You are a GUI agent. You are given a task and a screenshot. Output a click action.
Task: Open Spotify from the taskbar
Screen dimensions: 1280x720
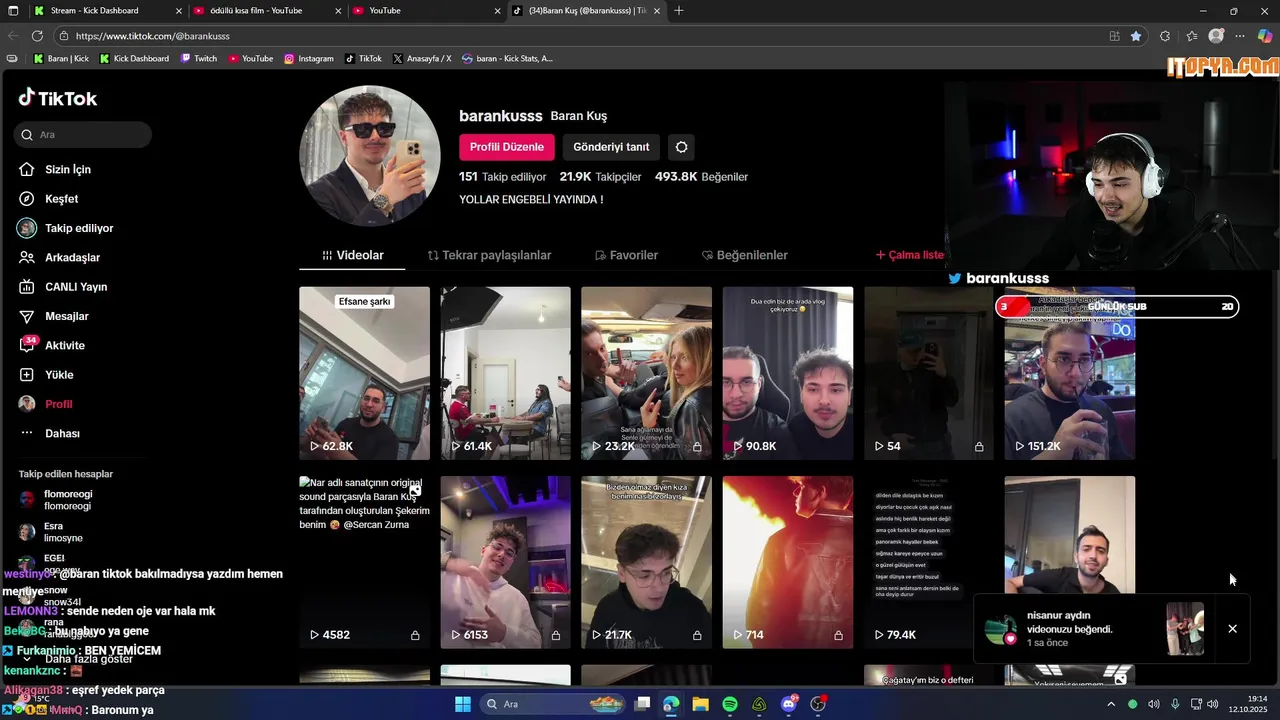tap(730, 704)
